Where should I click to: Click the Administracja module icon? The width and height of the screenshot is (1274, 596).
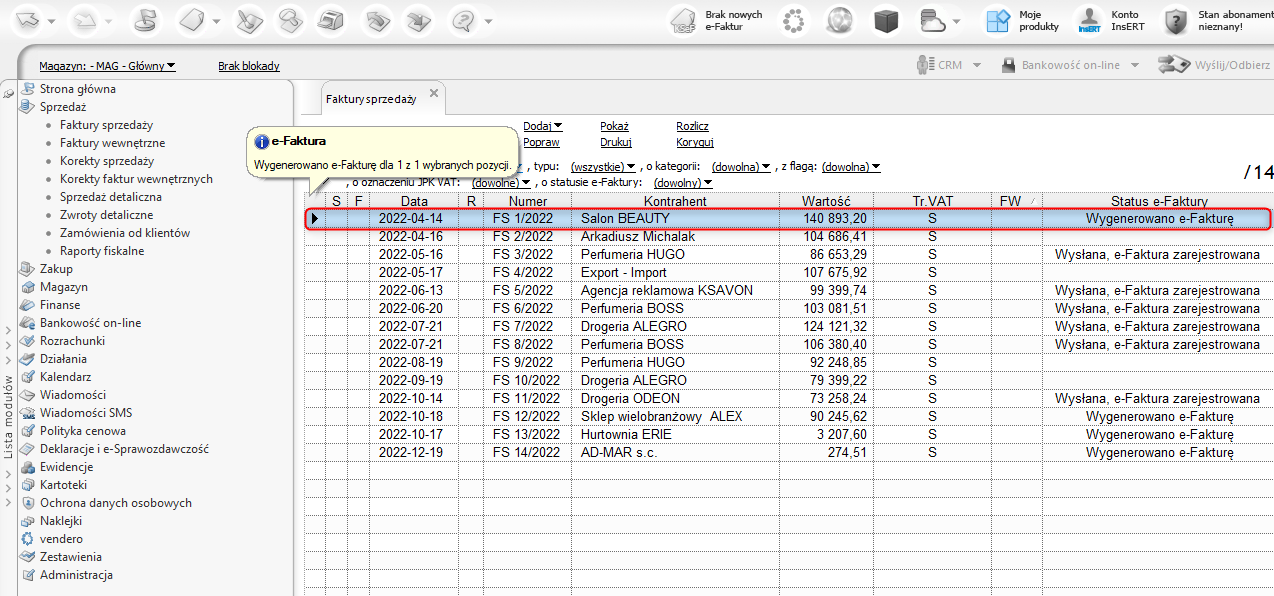29,575
